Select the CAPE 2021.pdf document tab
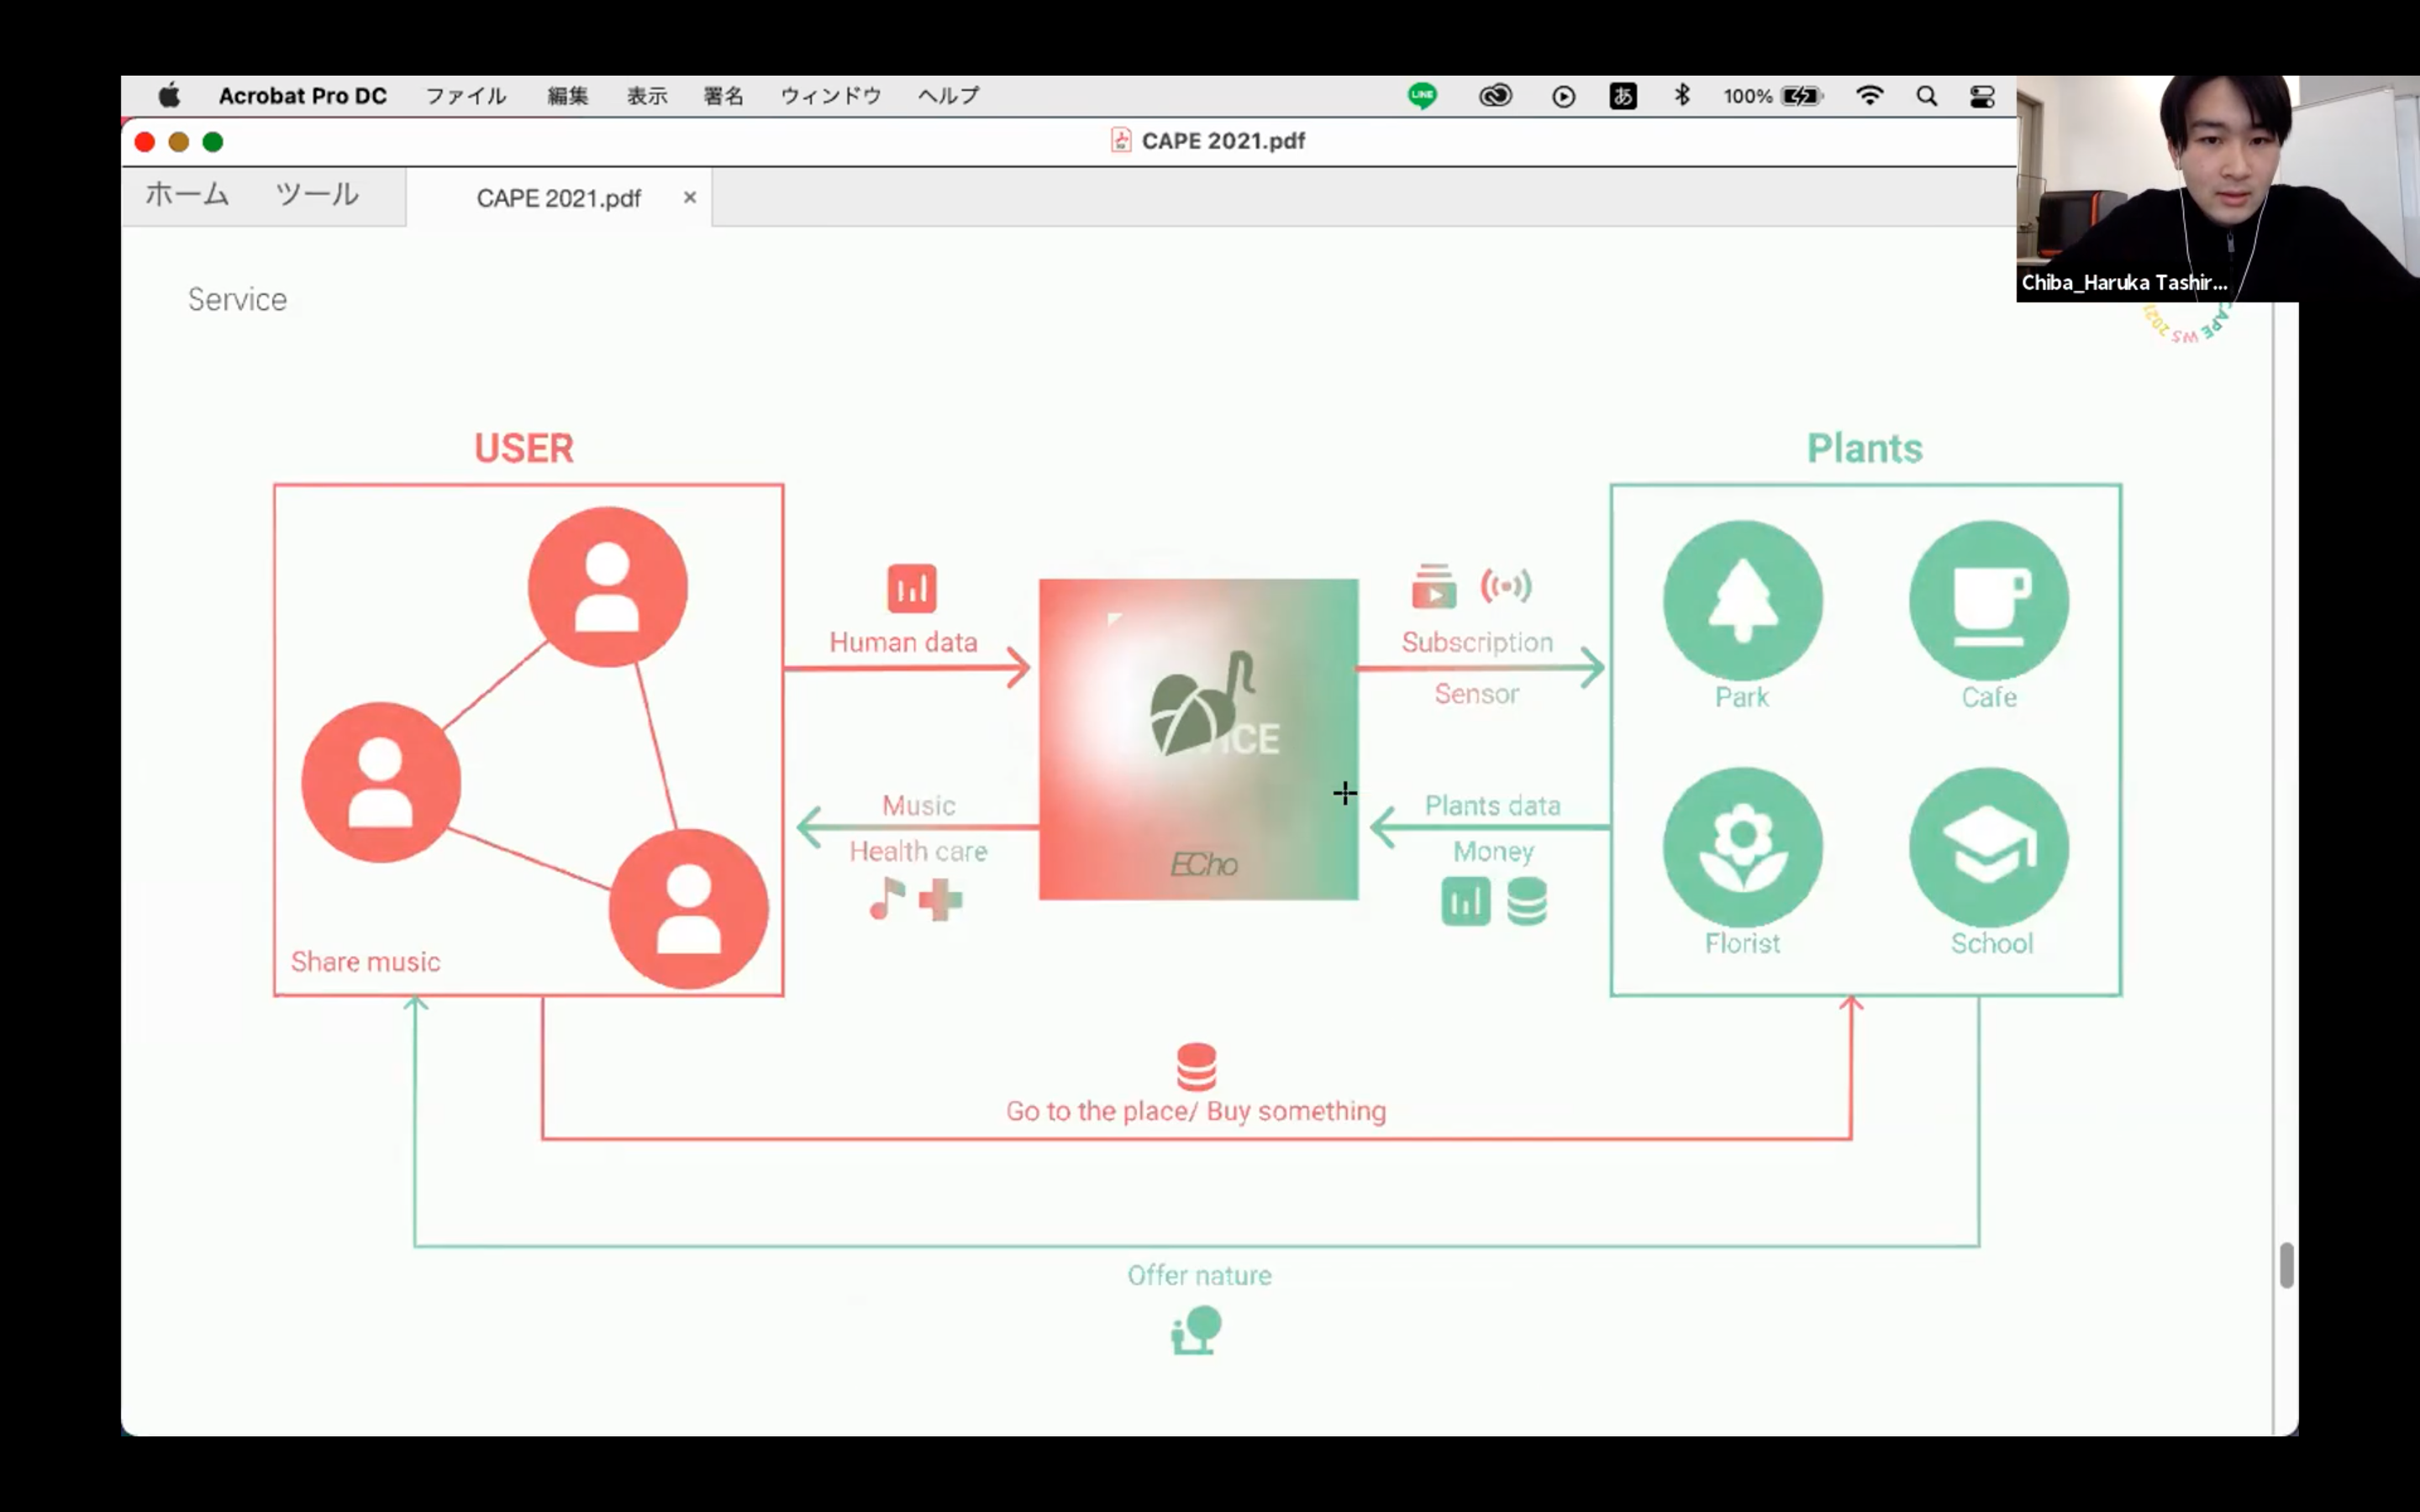This screenshot has width=2420, height=1512. (558, 198)
